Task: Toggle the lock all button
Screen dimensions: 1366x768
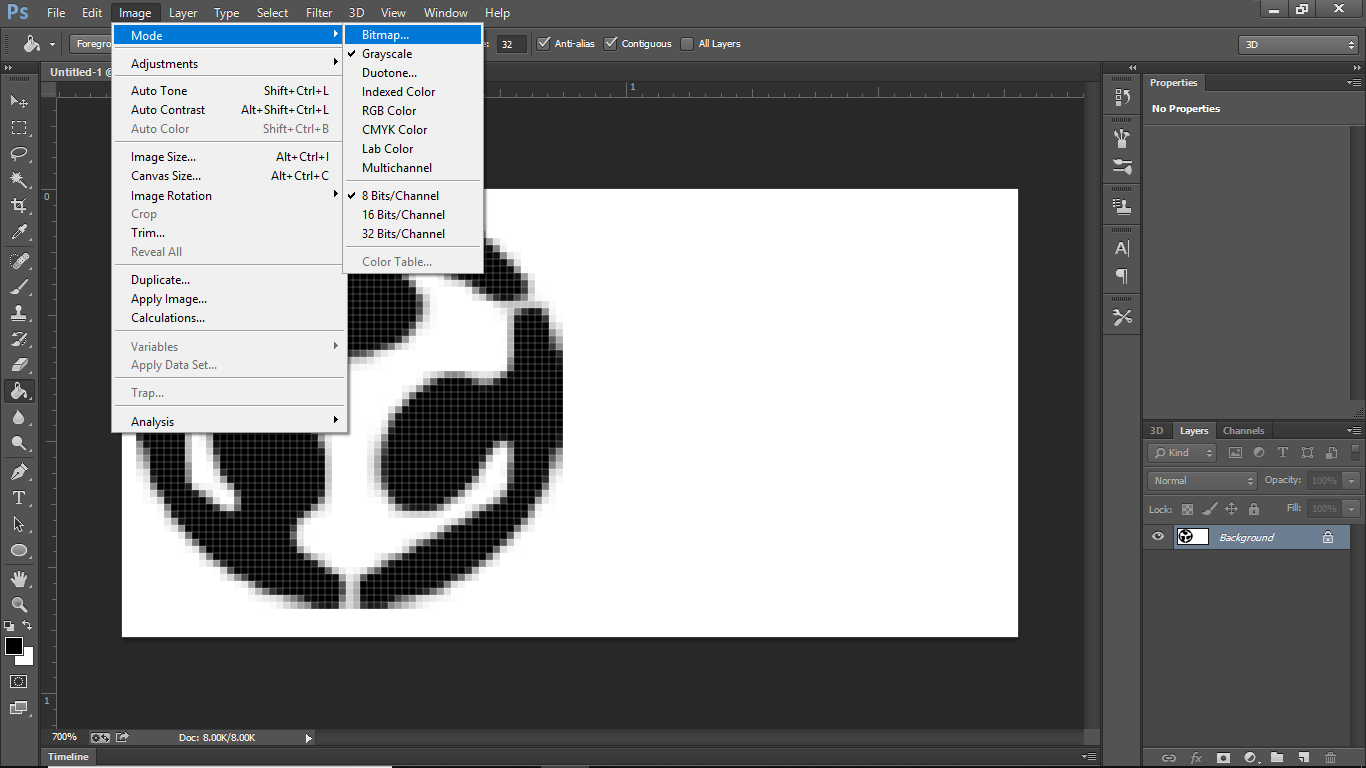Action: tap(1253, 509)
